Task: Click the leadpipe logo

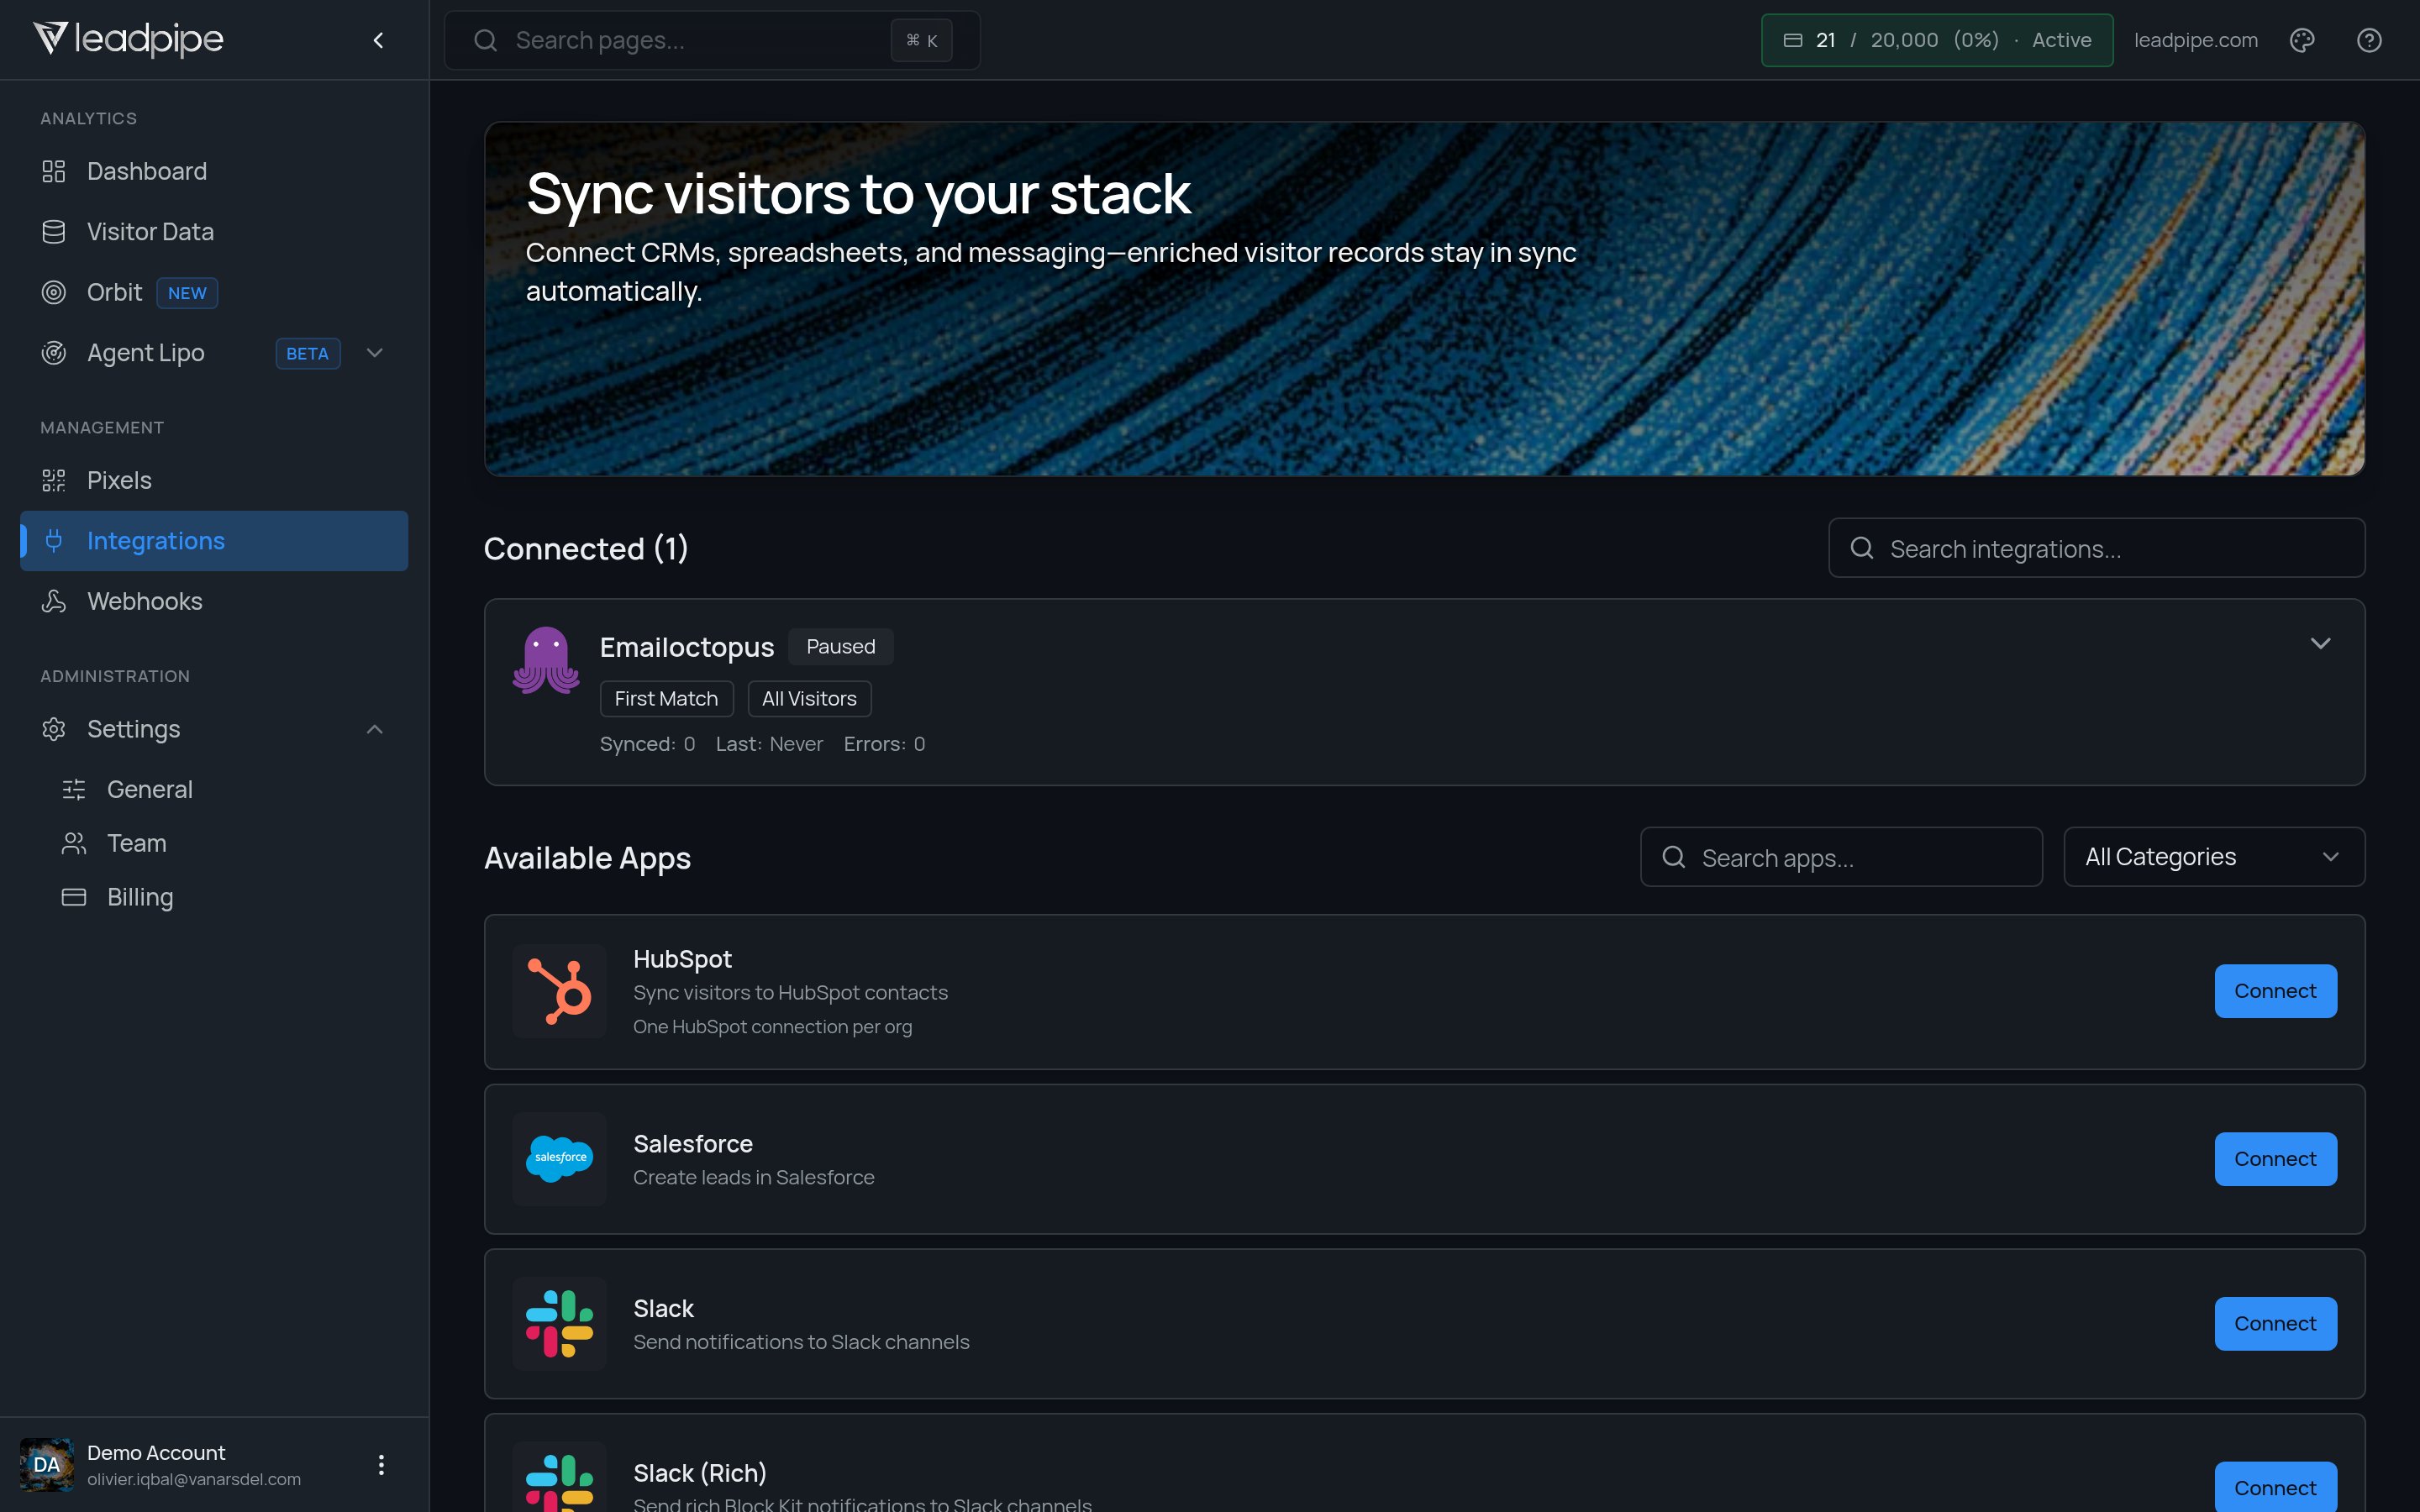Action: (128, 39)
